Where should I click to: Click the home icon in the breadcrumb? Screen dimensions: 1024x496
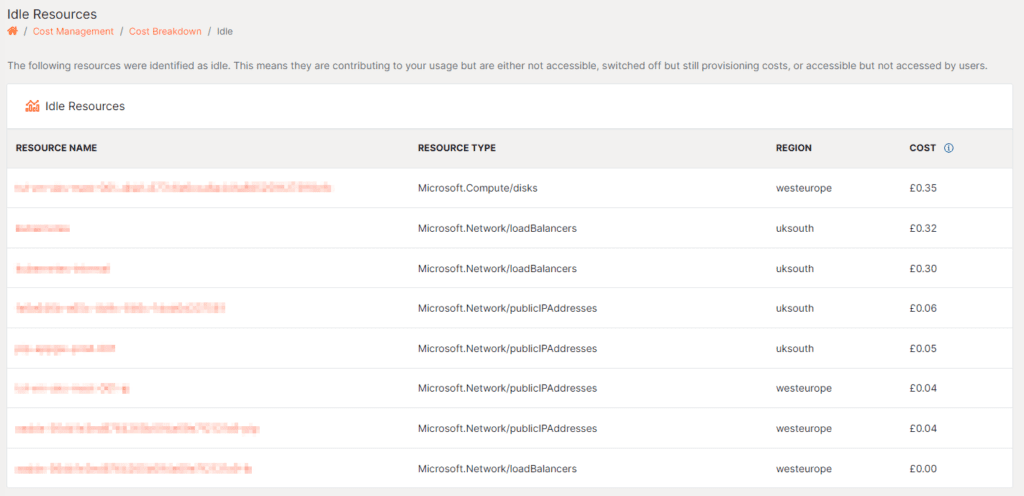[13, 31]
